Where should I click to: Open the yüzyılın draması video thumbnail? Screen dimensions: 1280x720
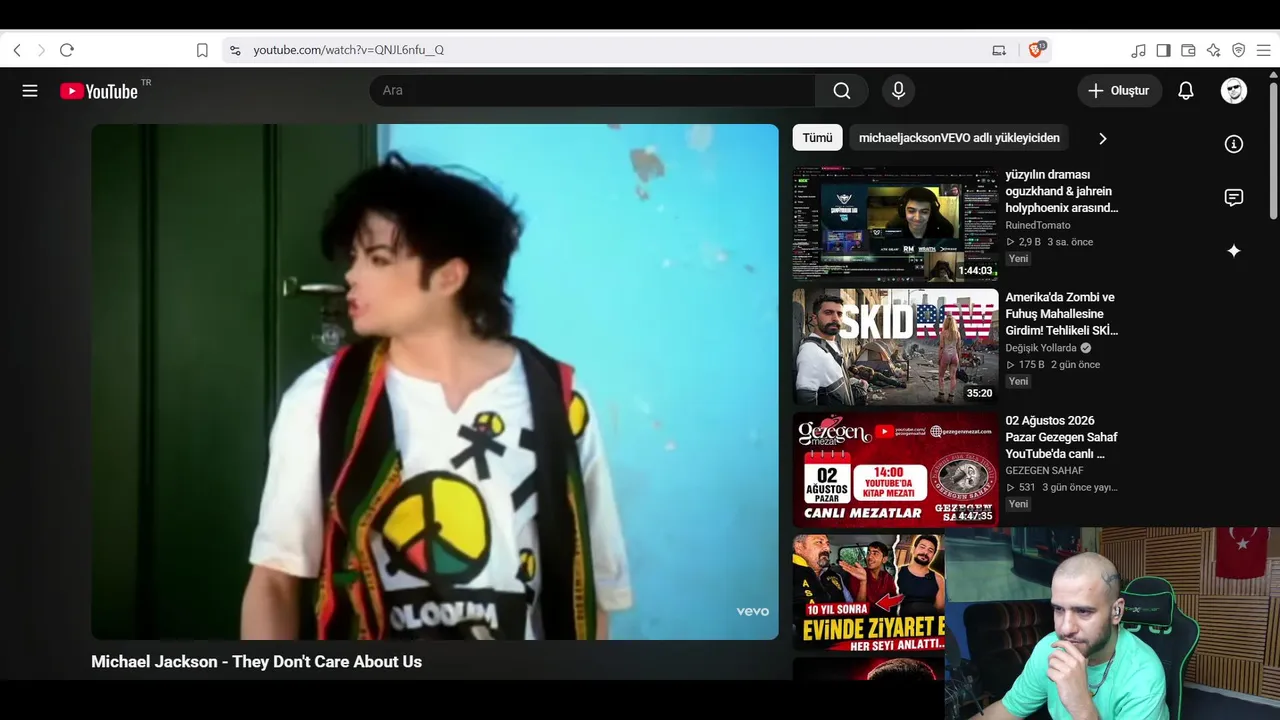click(895, 224)
